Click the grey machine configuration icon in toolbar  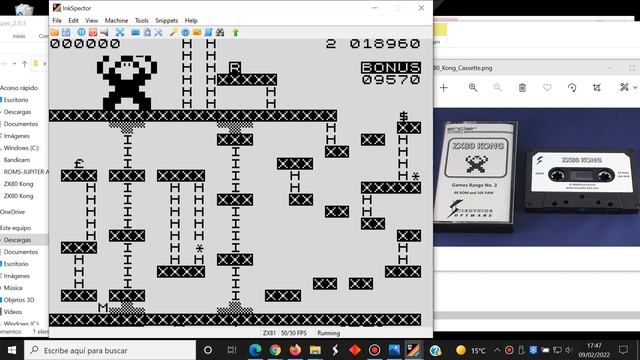click(147, 32)
